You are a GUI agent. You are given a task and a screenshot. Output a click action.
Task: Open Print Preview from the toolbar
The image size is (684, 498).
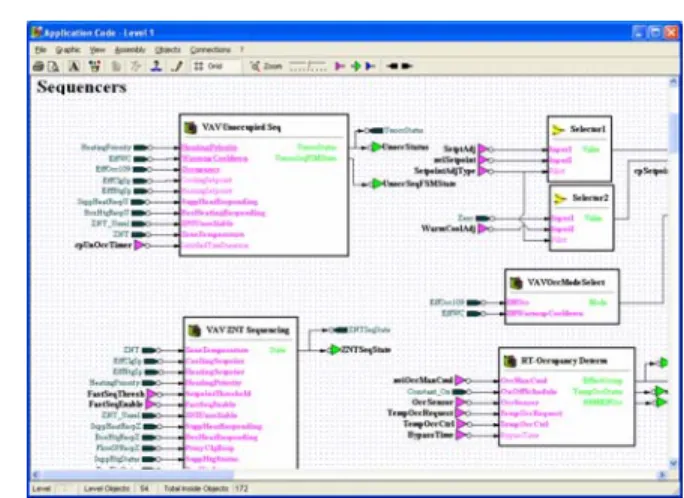54,66
